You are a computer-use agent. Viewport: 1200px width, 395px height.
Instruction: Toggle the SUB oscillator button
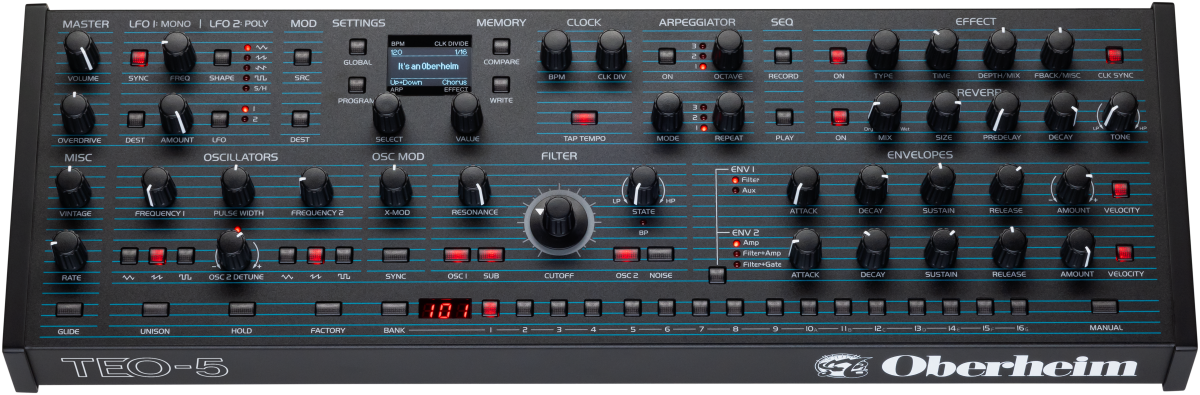pyautogui.click(x=490, y=255)
